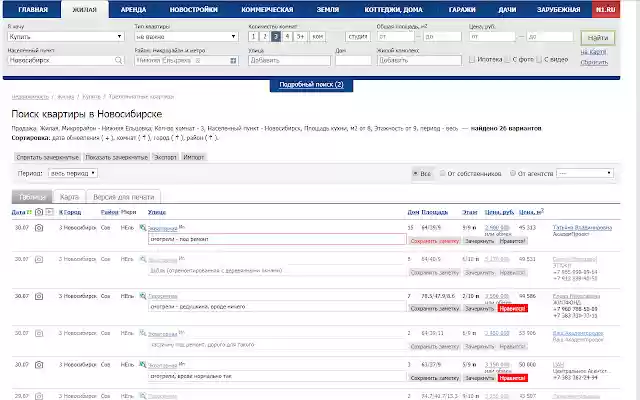This screenshot has height=400, width=640.
Task: Click the Сбросить link
Action: (594, 62)
